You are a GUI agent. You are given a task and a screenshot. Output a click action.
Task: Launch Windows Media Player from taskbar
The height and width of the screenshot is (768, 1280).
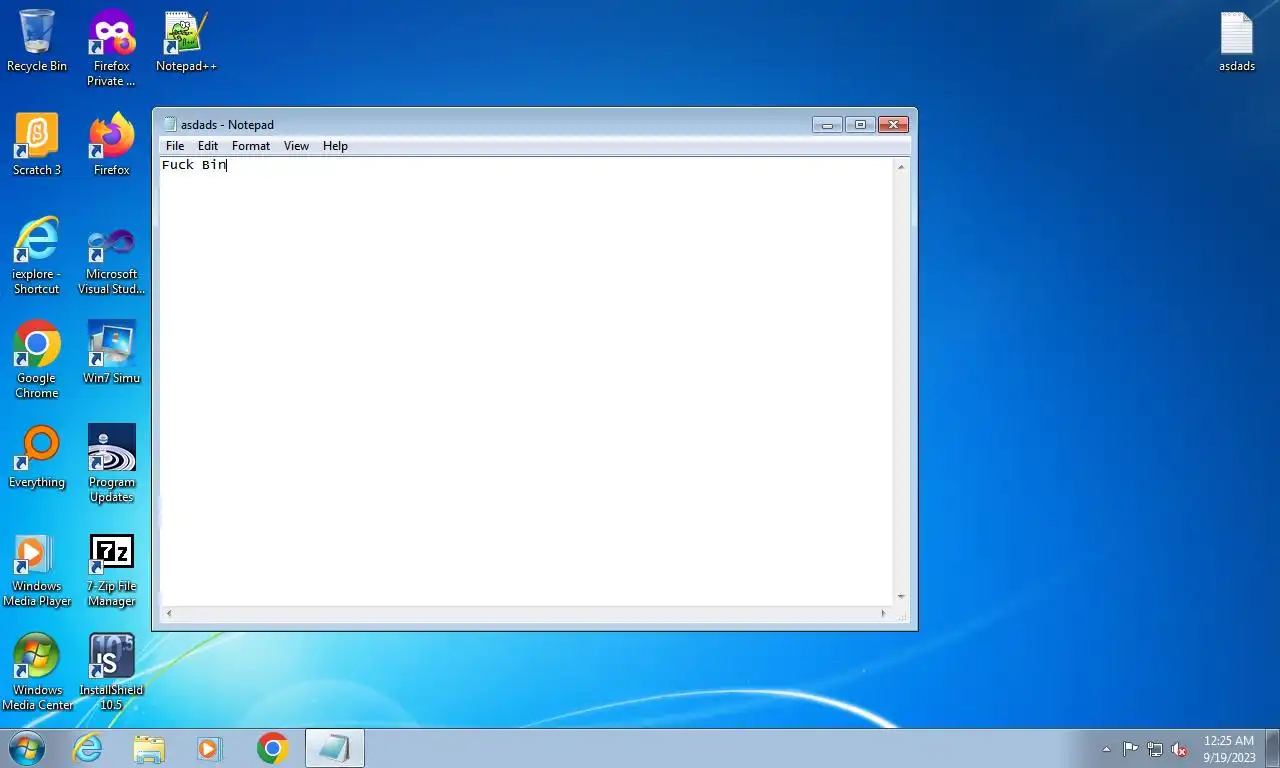coord(210,748)
